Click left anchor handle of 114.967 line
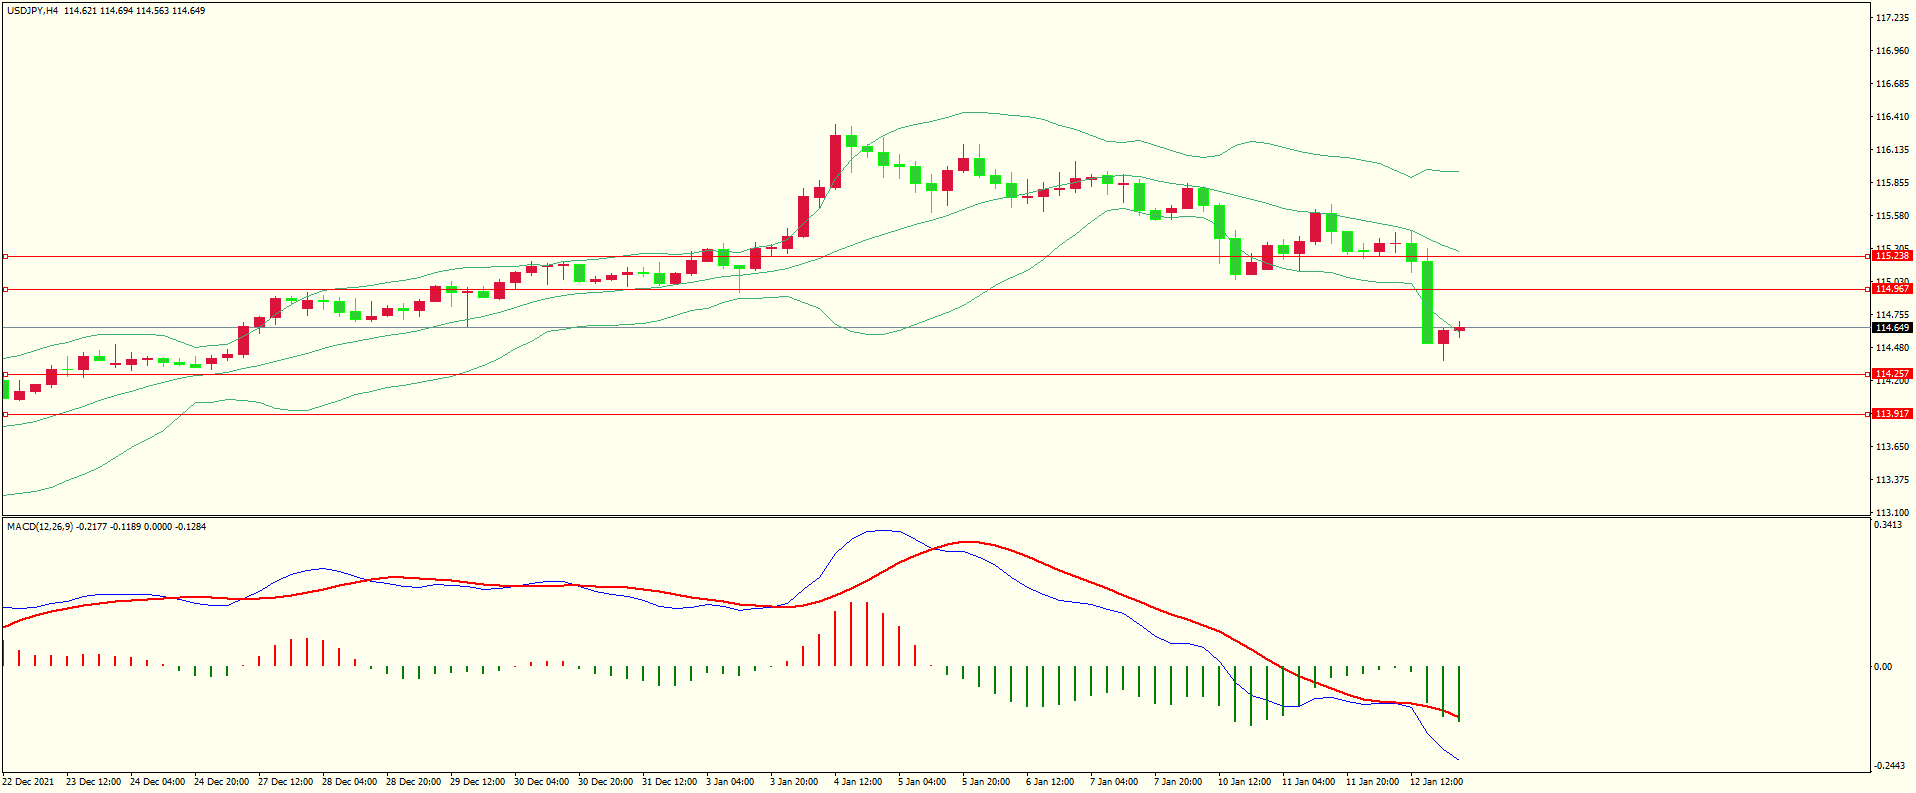 click(x=5, y=290)
